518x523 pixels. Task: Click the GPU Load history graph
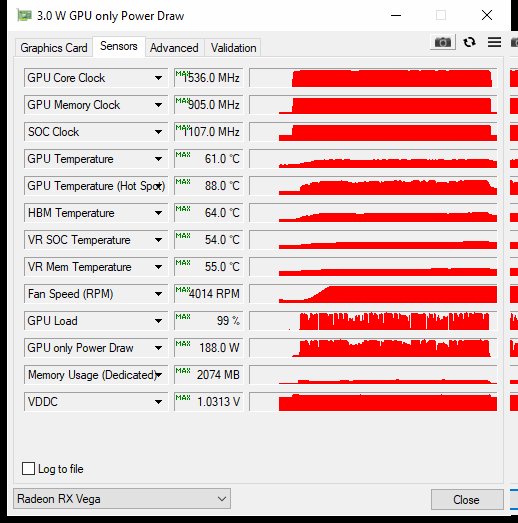[373, 321]
